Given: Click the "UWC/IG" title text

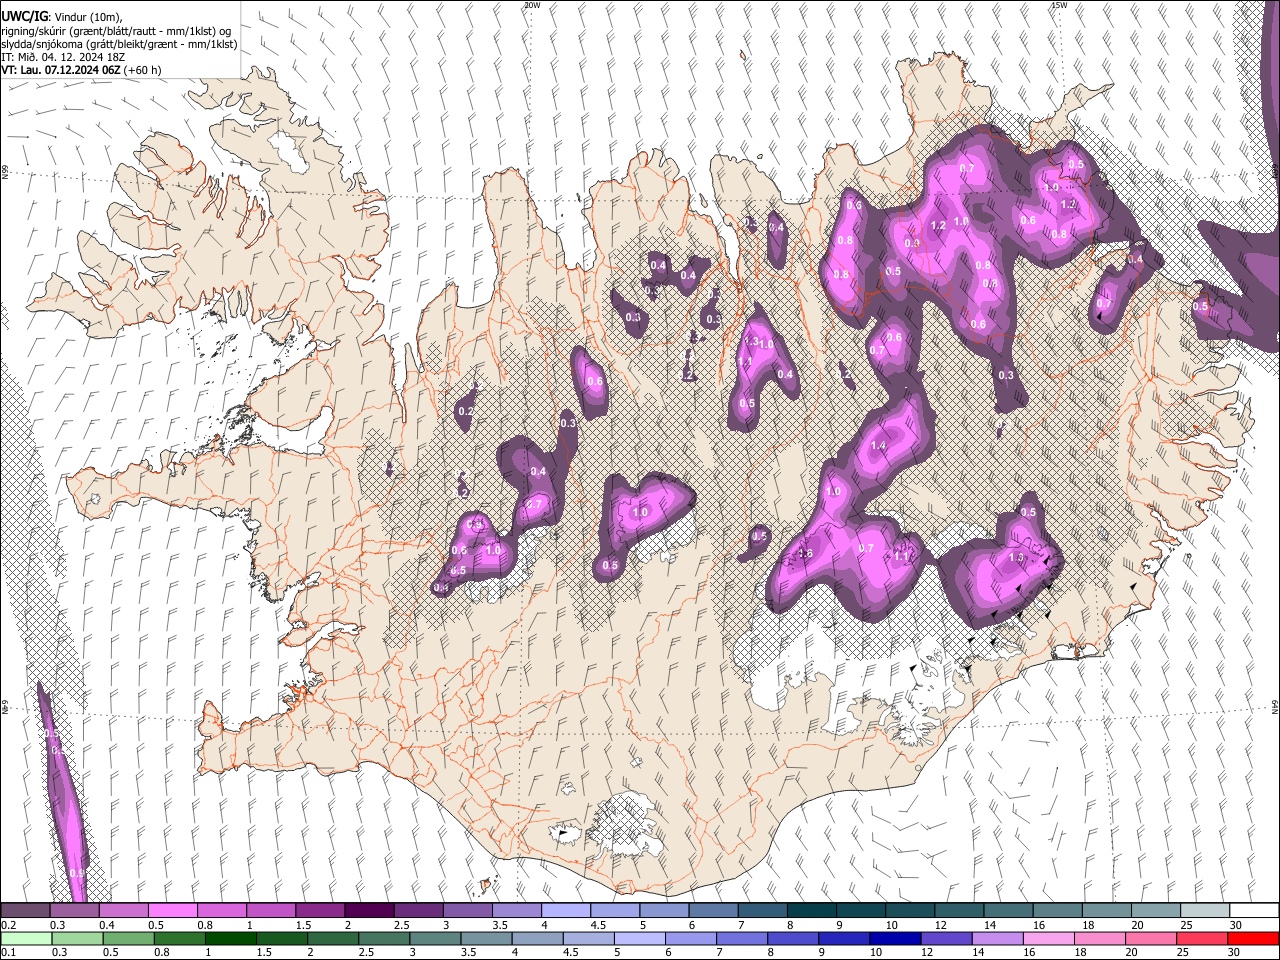Looking at the screenshot, I should pos(24,16).
